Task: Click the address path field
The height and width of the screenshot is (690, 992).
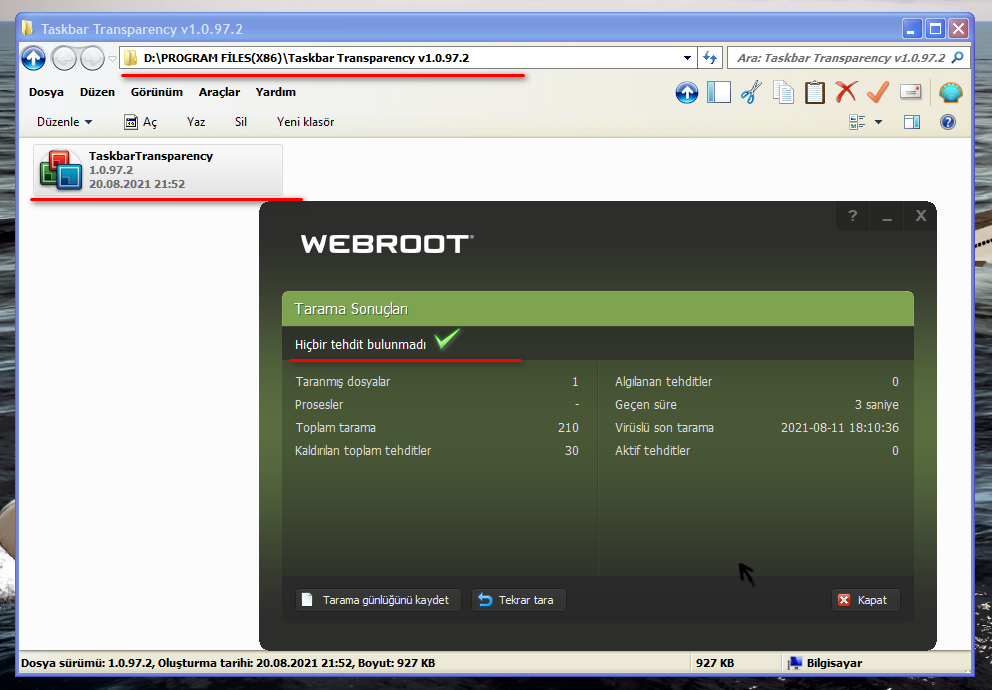Action: point(408,58)
